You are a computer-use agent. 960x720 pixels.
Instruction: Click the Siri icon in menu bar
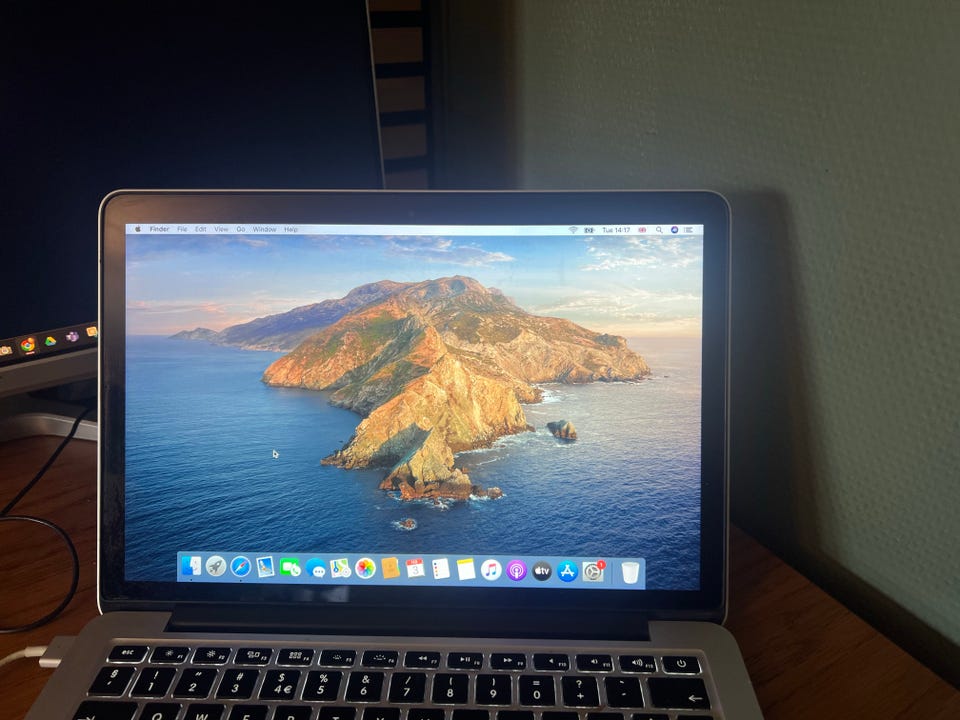pyautogui.click(x=674, y=230)
